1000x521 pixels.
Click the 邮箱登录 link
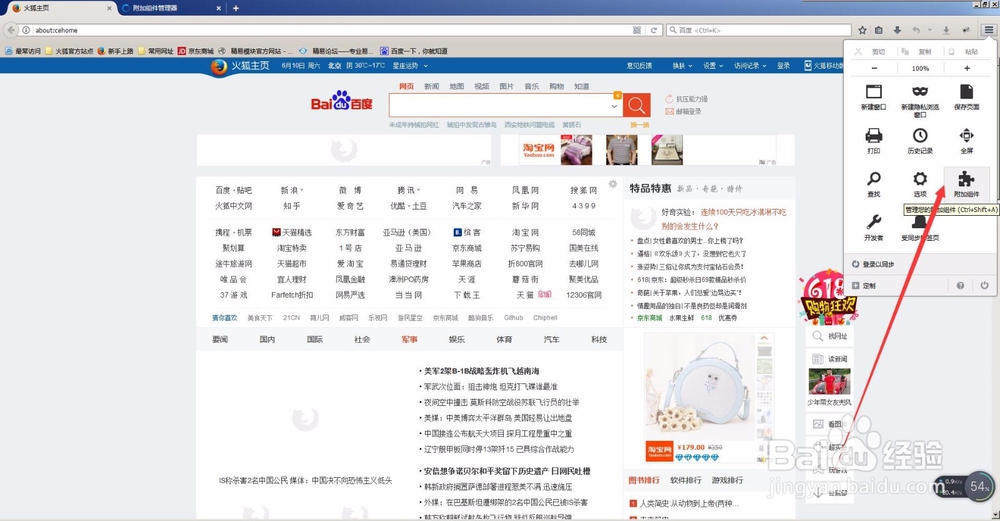683,111
